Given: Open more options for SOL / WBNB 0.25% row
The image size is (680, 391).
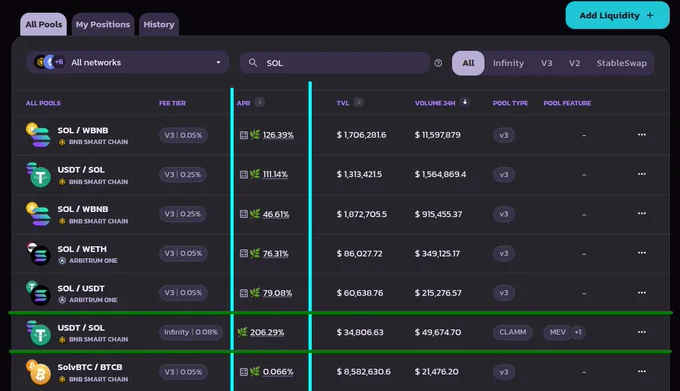Looking at the screenshot, I should tap(642, 214).
